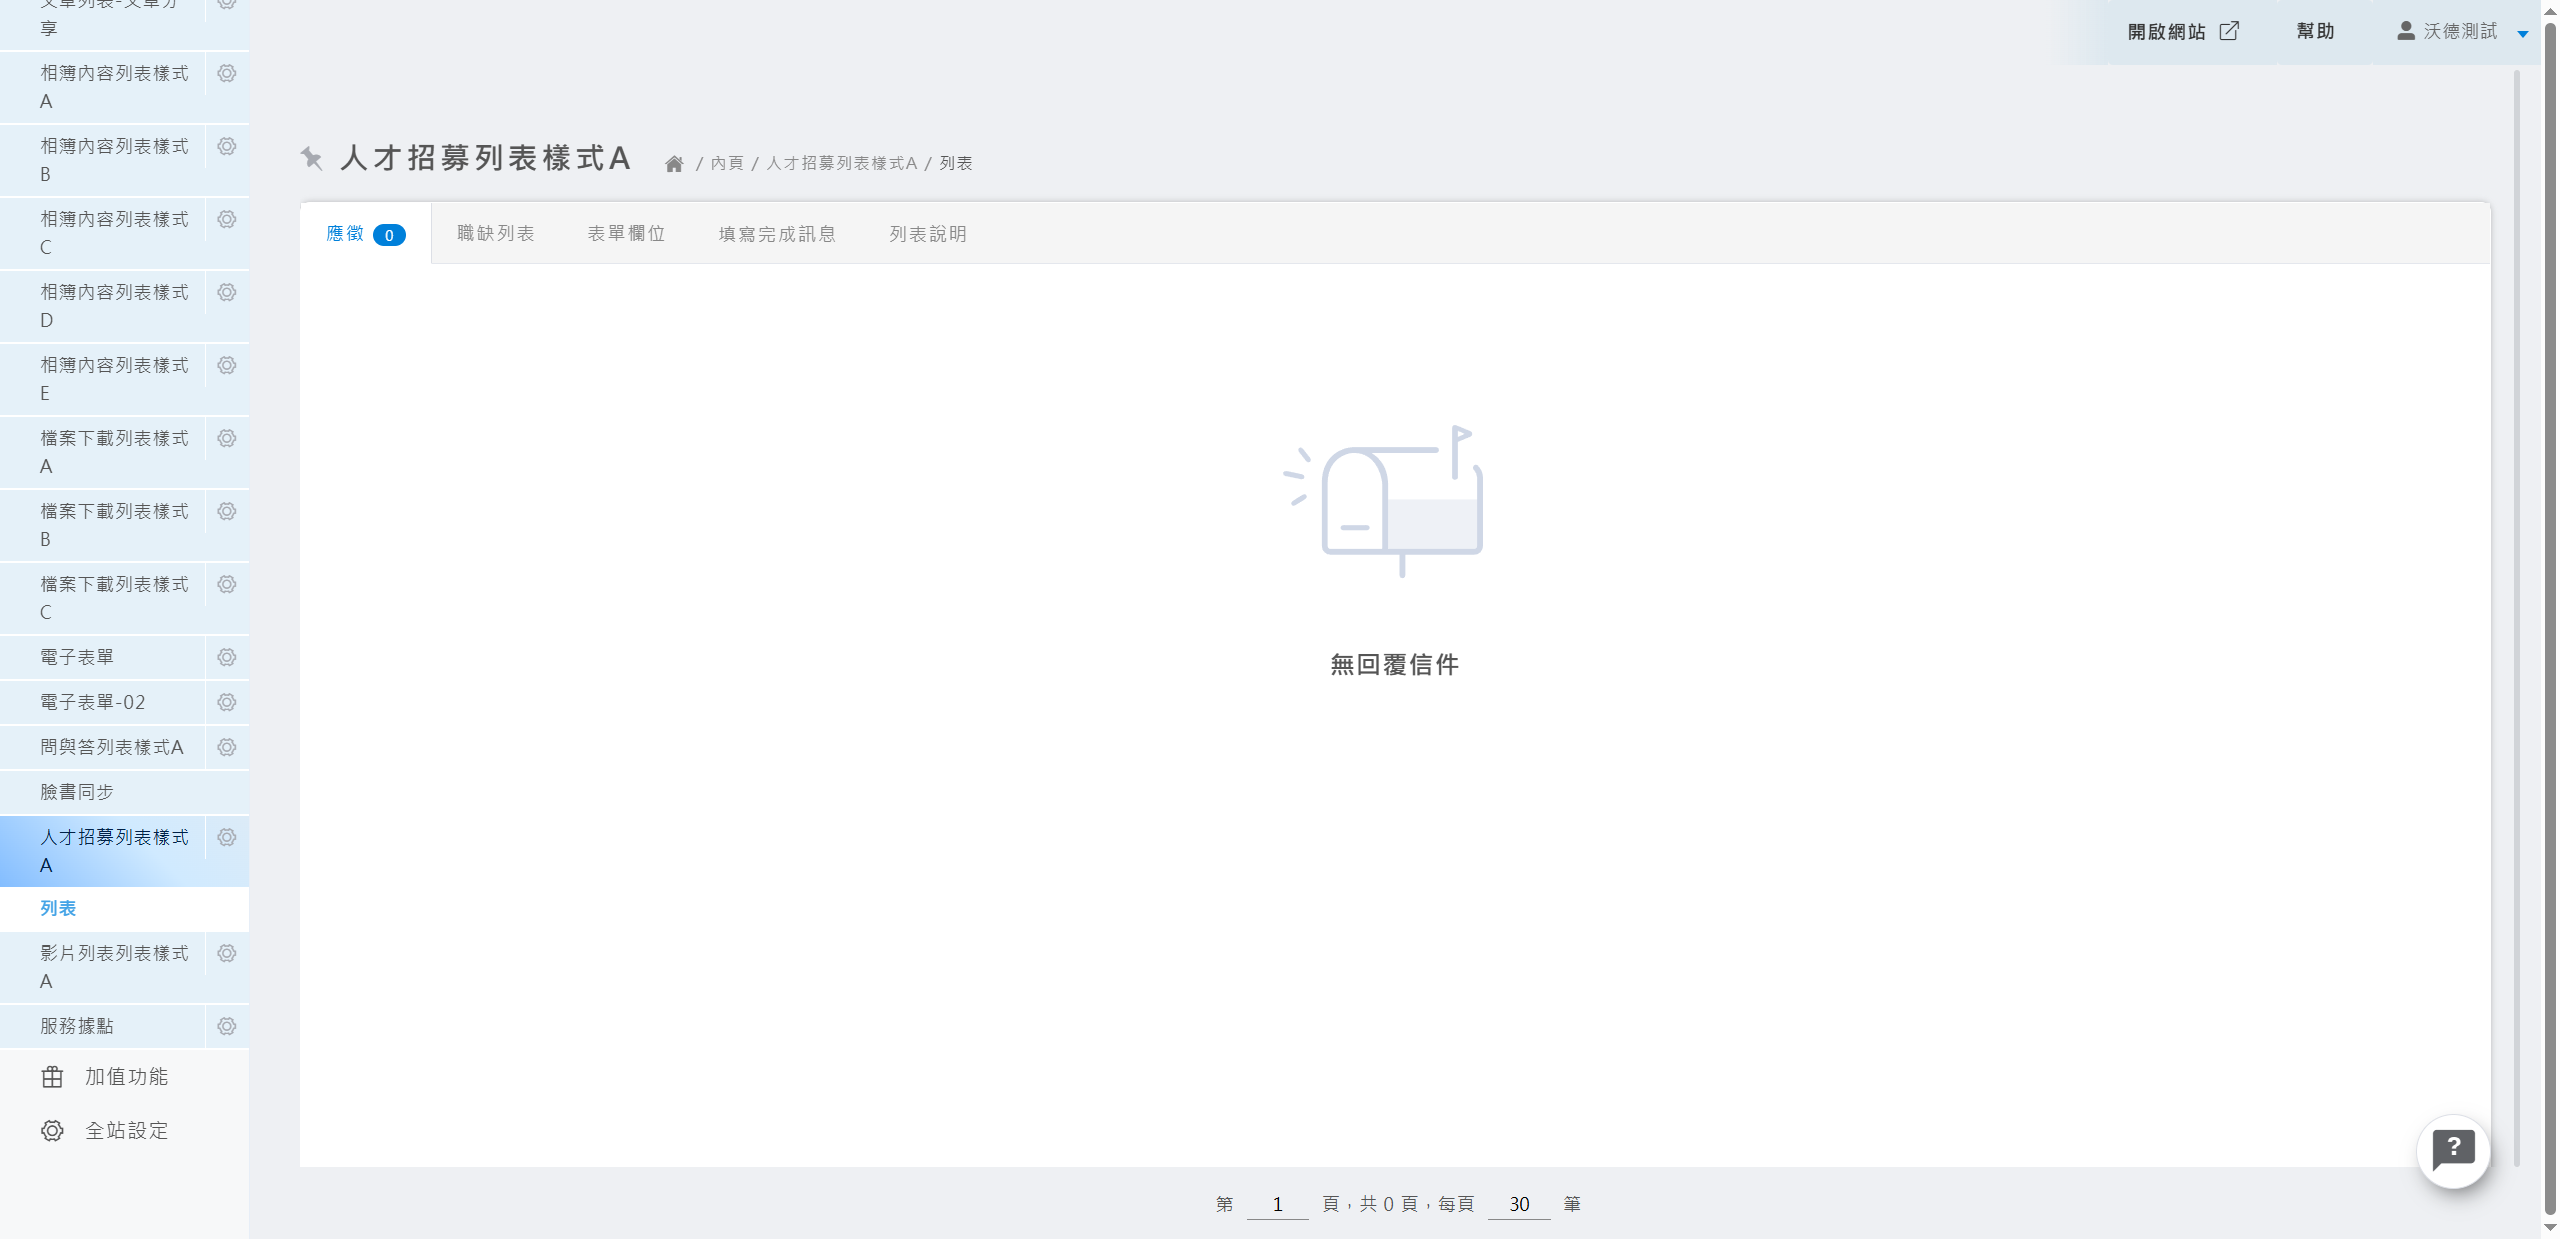Open the help chat bubble at bottom right

click(2455, 1151)
